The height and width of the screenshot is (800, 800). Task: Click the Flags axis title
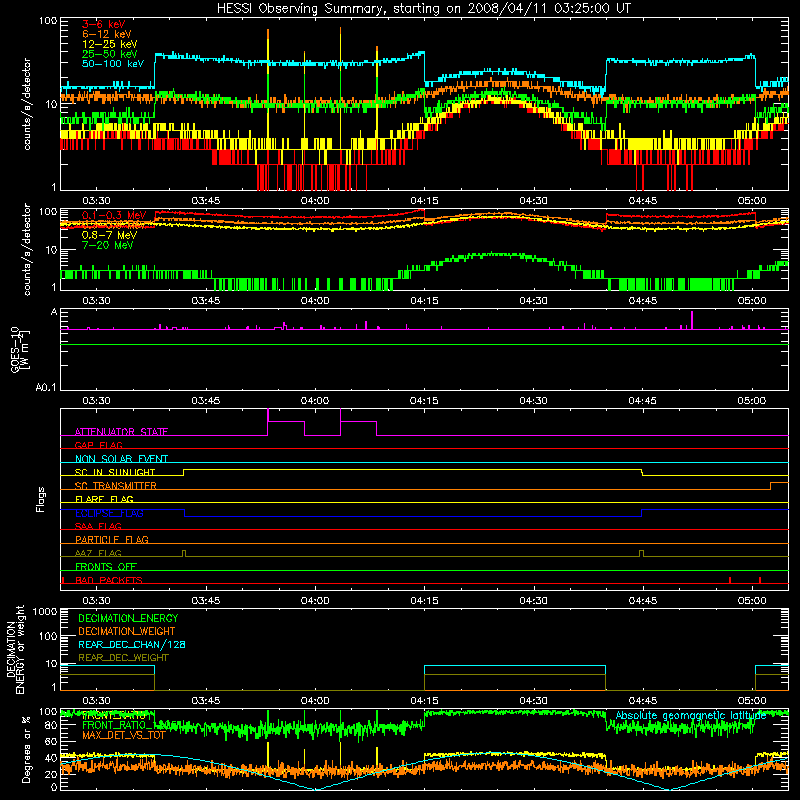(41, 499)
